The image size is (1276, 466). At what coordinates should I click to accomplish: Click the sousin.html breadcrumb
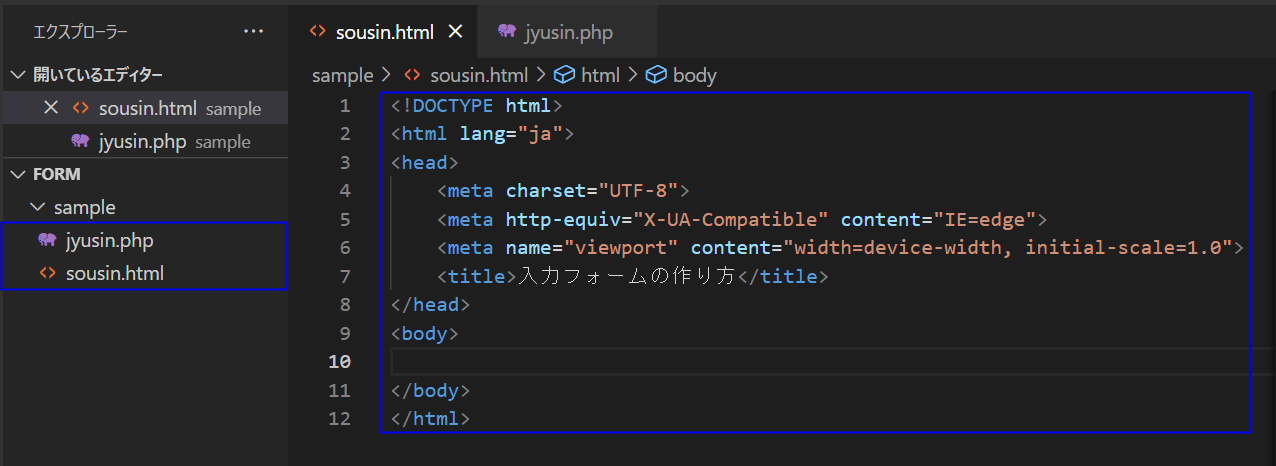pos(479,75)
